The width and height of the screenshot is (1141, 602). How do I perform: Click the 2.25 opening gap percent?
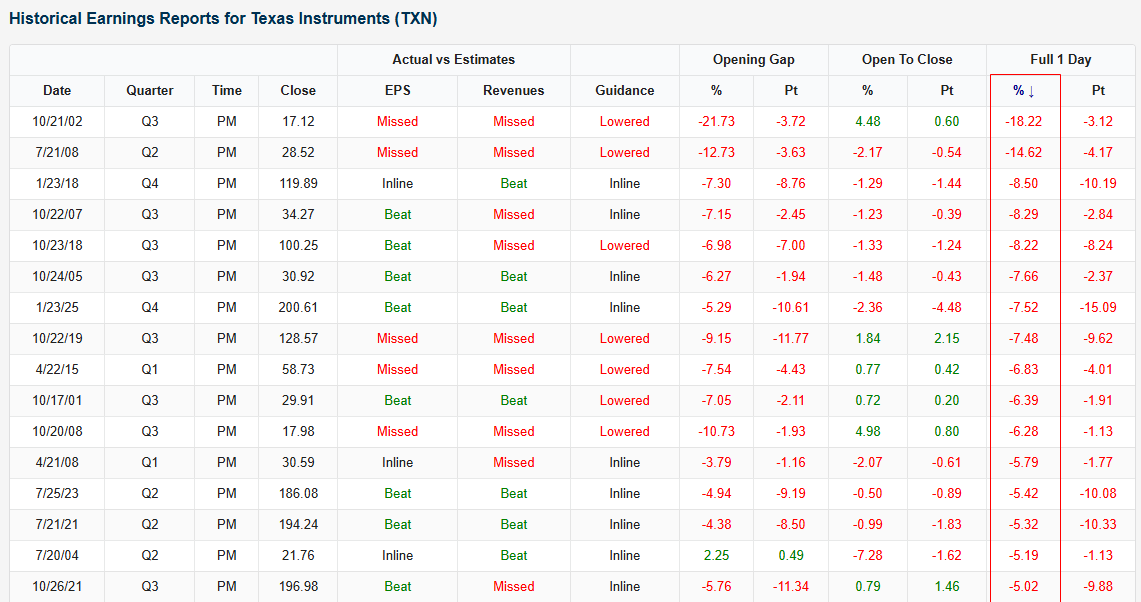[x=716, y=555]
